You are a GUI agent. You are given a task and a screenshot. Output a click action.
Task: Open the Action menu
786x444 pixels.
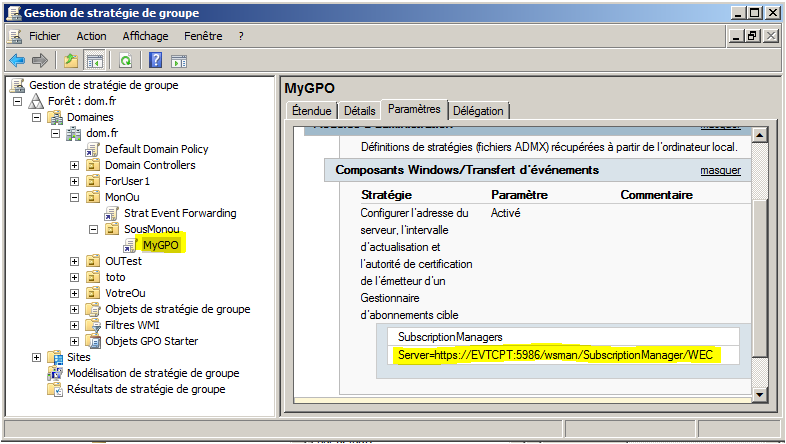[x=91, y=36]
